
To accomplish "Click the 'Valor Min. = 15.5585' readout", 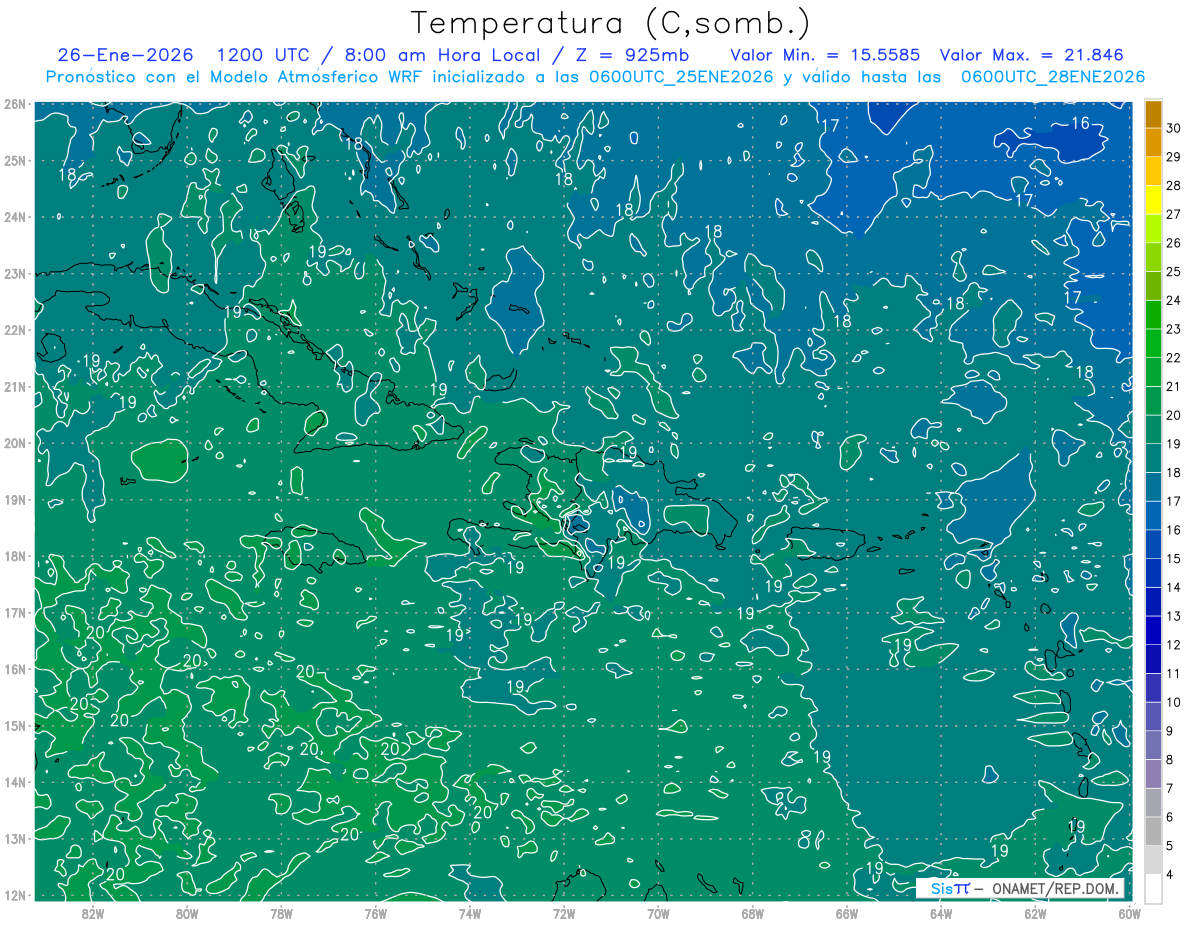I will 825,55.
